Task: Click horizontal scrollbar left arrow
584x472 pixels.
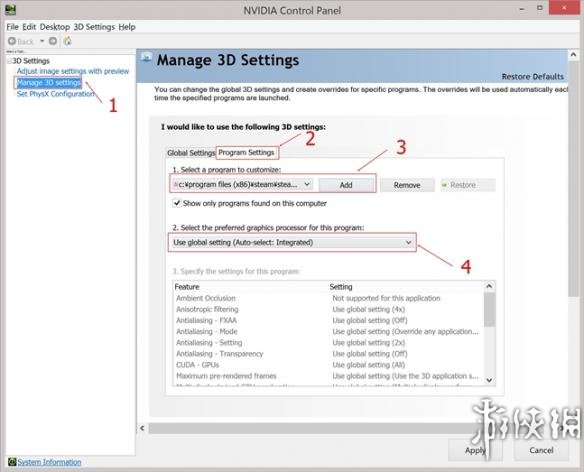Action: tap(142, 428)
